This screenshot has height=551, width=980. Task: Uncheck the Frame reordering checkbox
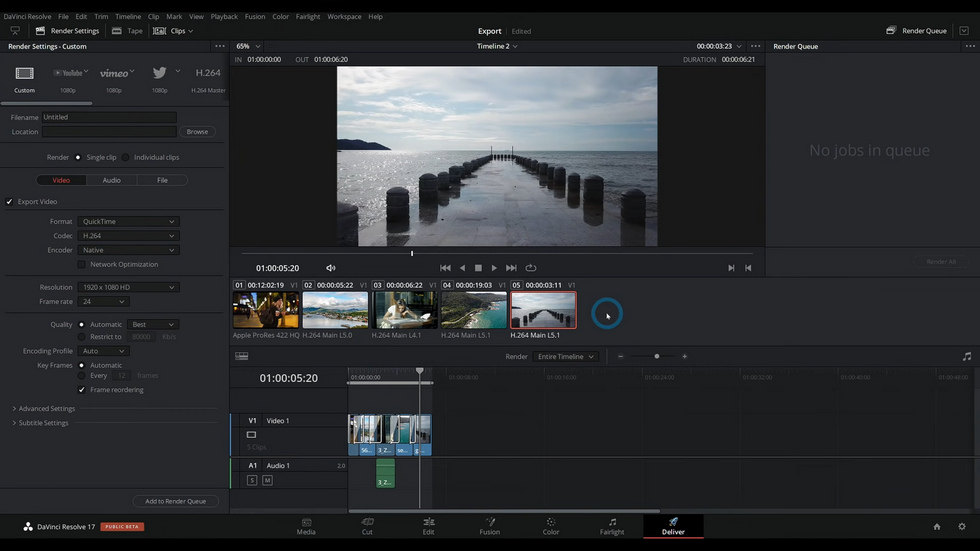tap(81, 390)
